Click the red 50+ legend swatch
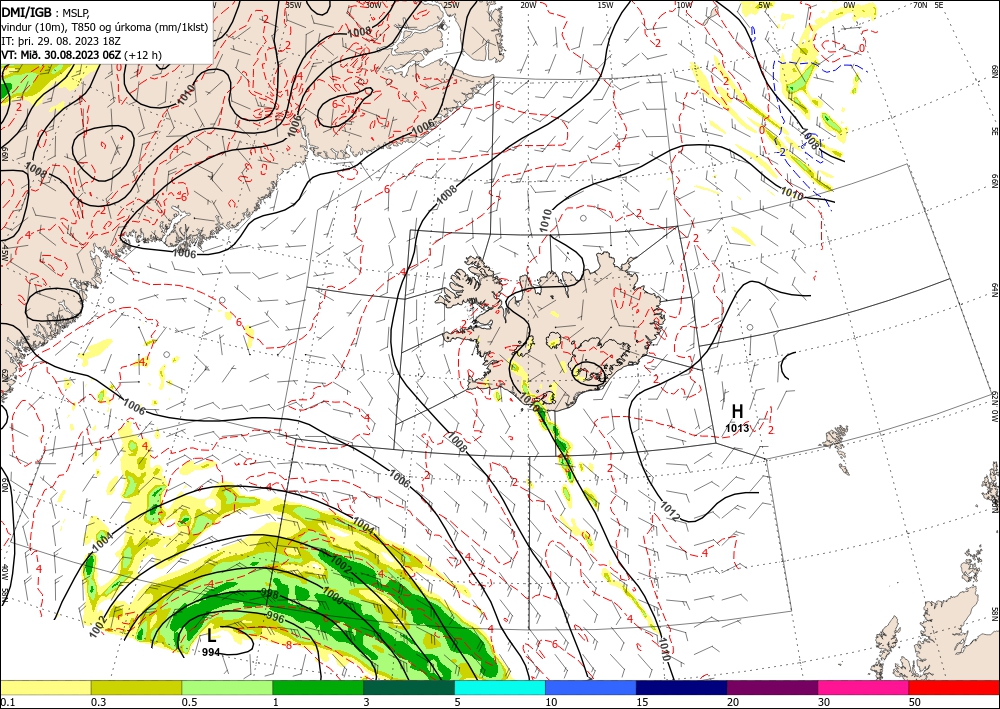 click(954, 687)
